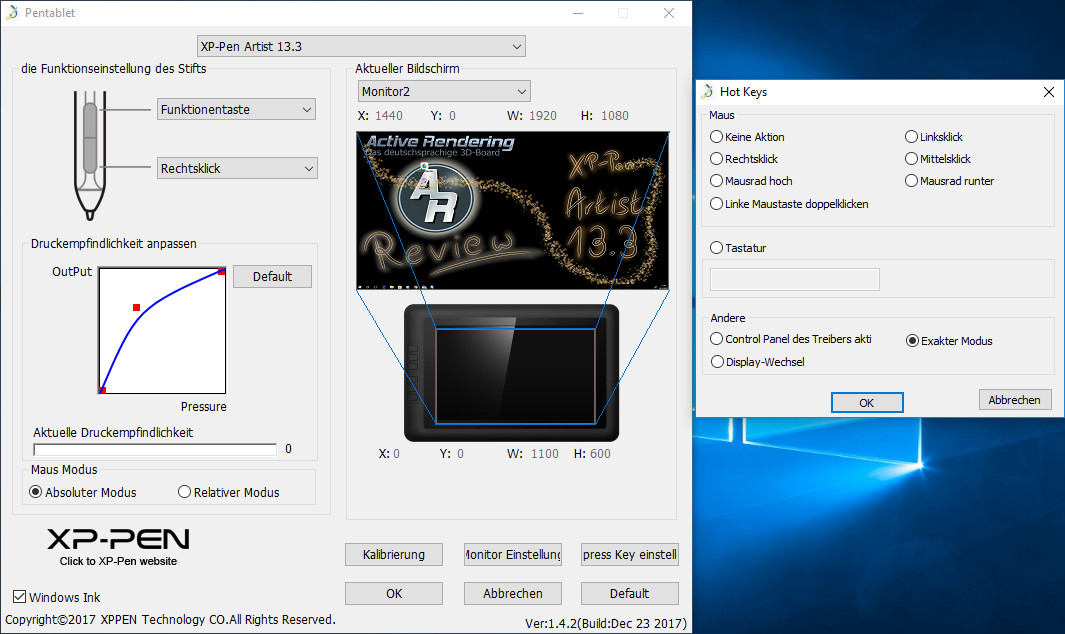This screenshot has height=634, width=1065.
Task: Open the Rechtsklick pen button dropdown
Action: (237, 169)
